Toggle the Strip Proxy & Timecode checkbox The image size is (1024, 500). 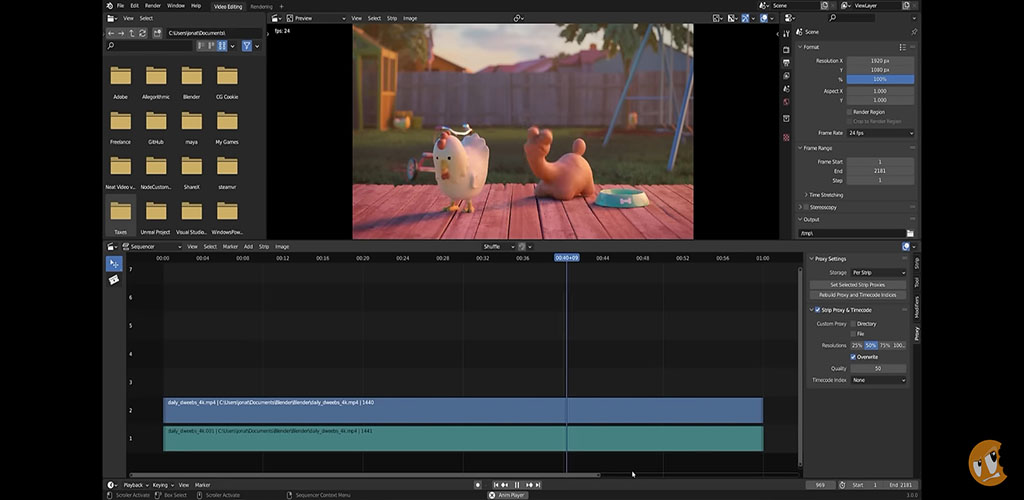pyautogui.click(x=818, y=310)
